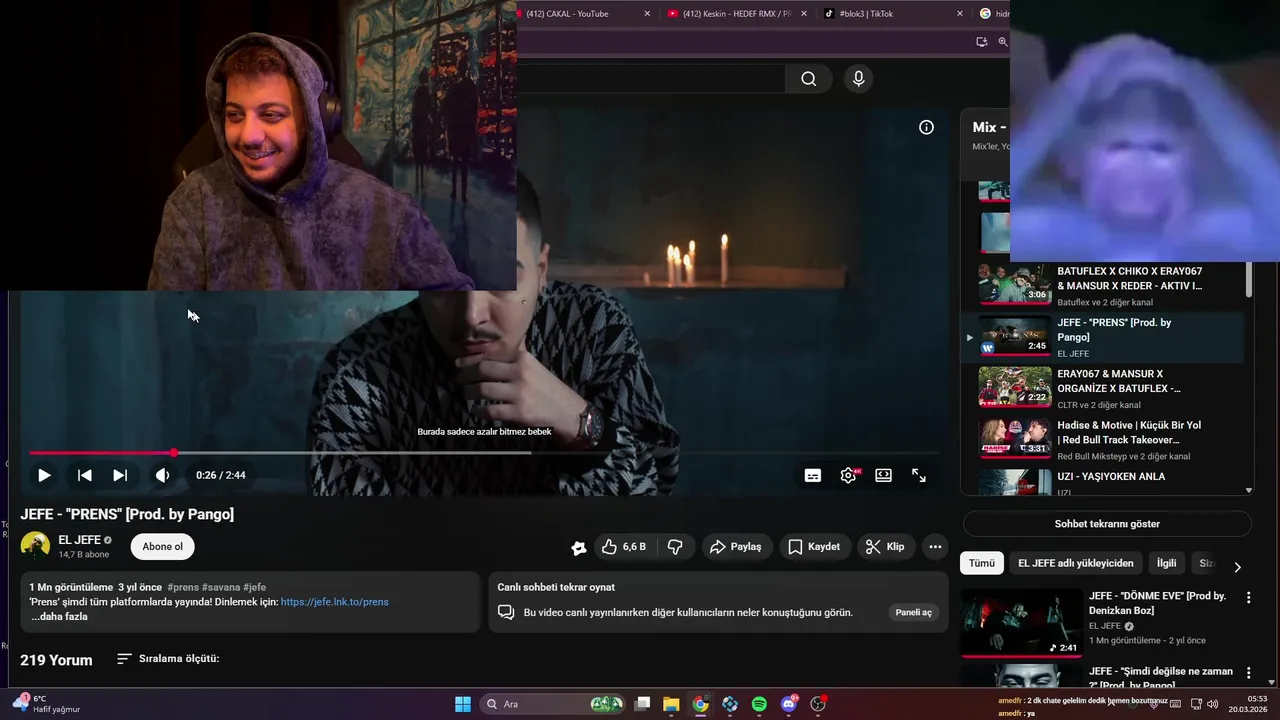This screenshot has height=720, width=1280.
Task: Click the #jefe hashtag
Action: coord(255,587)
